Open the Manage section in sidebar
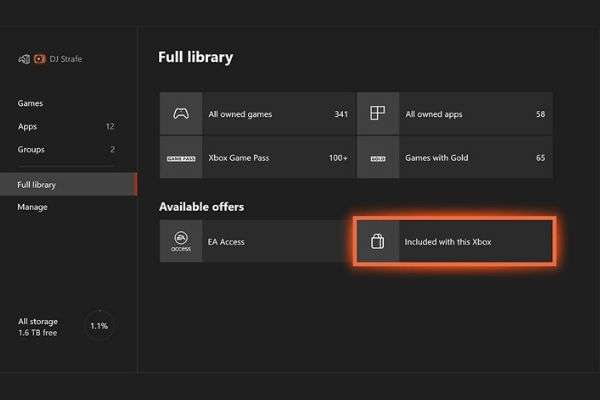The width and height of the screenshot is (600, 400). point(33,207)
